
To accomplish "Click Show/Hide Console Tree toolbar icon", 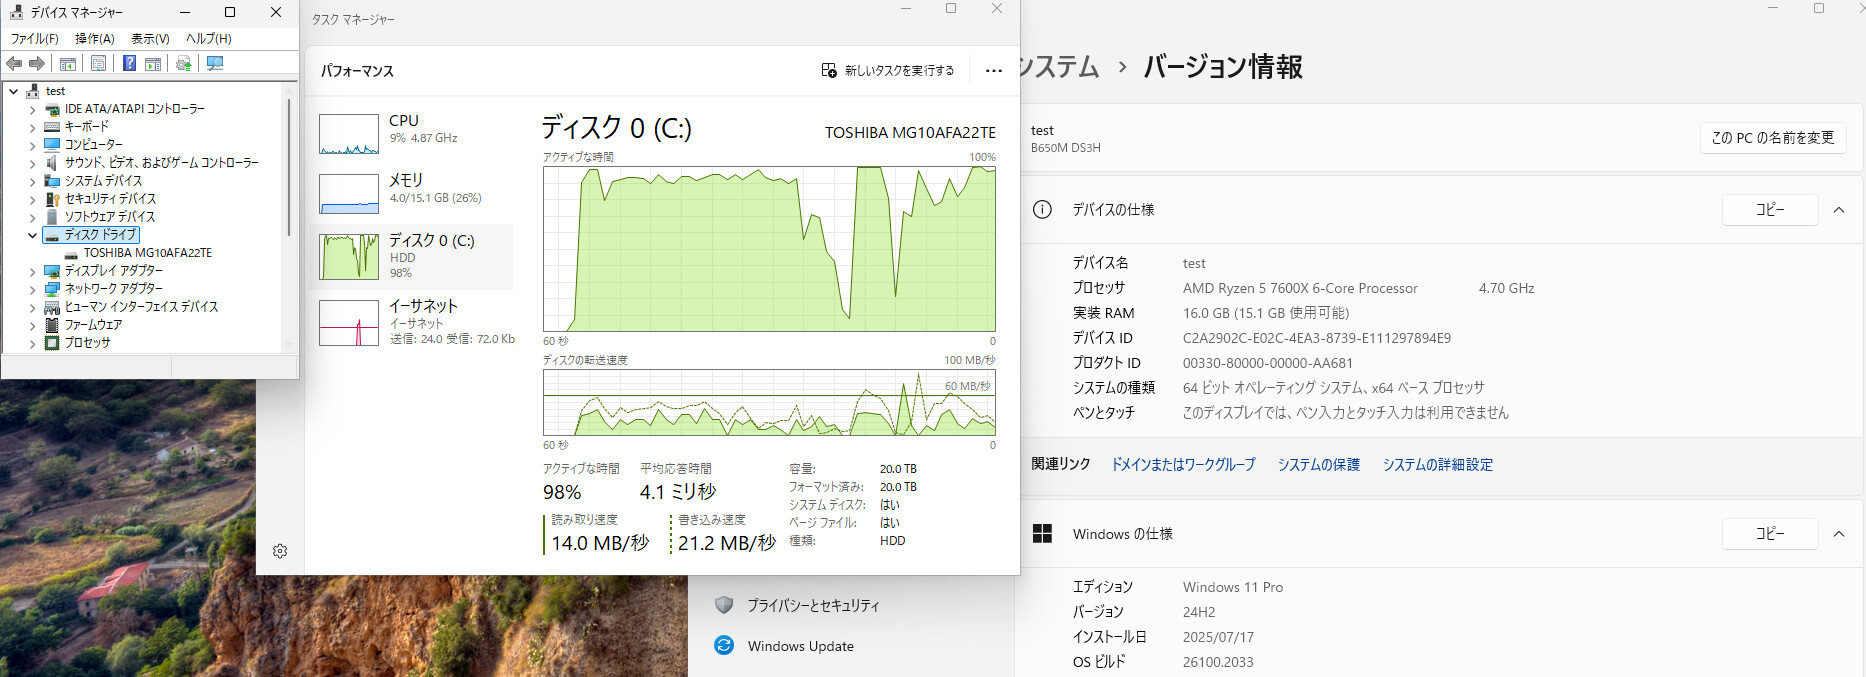I will coord(68,64).
